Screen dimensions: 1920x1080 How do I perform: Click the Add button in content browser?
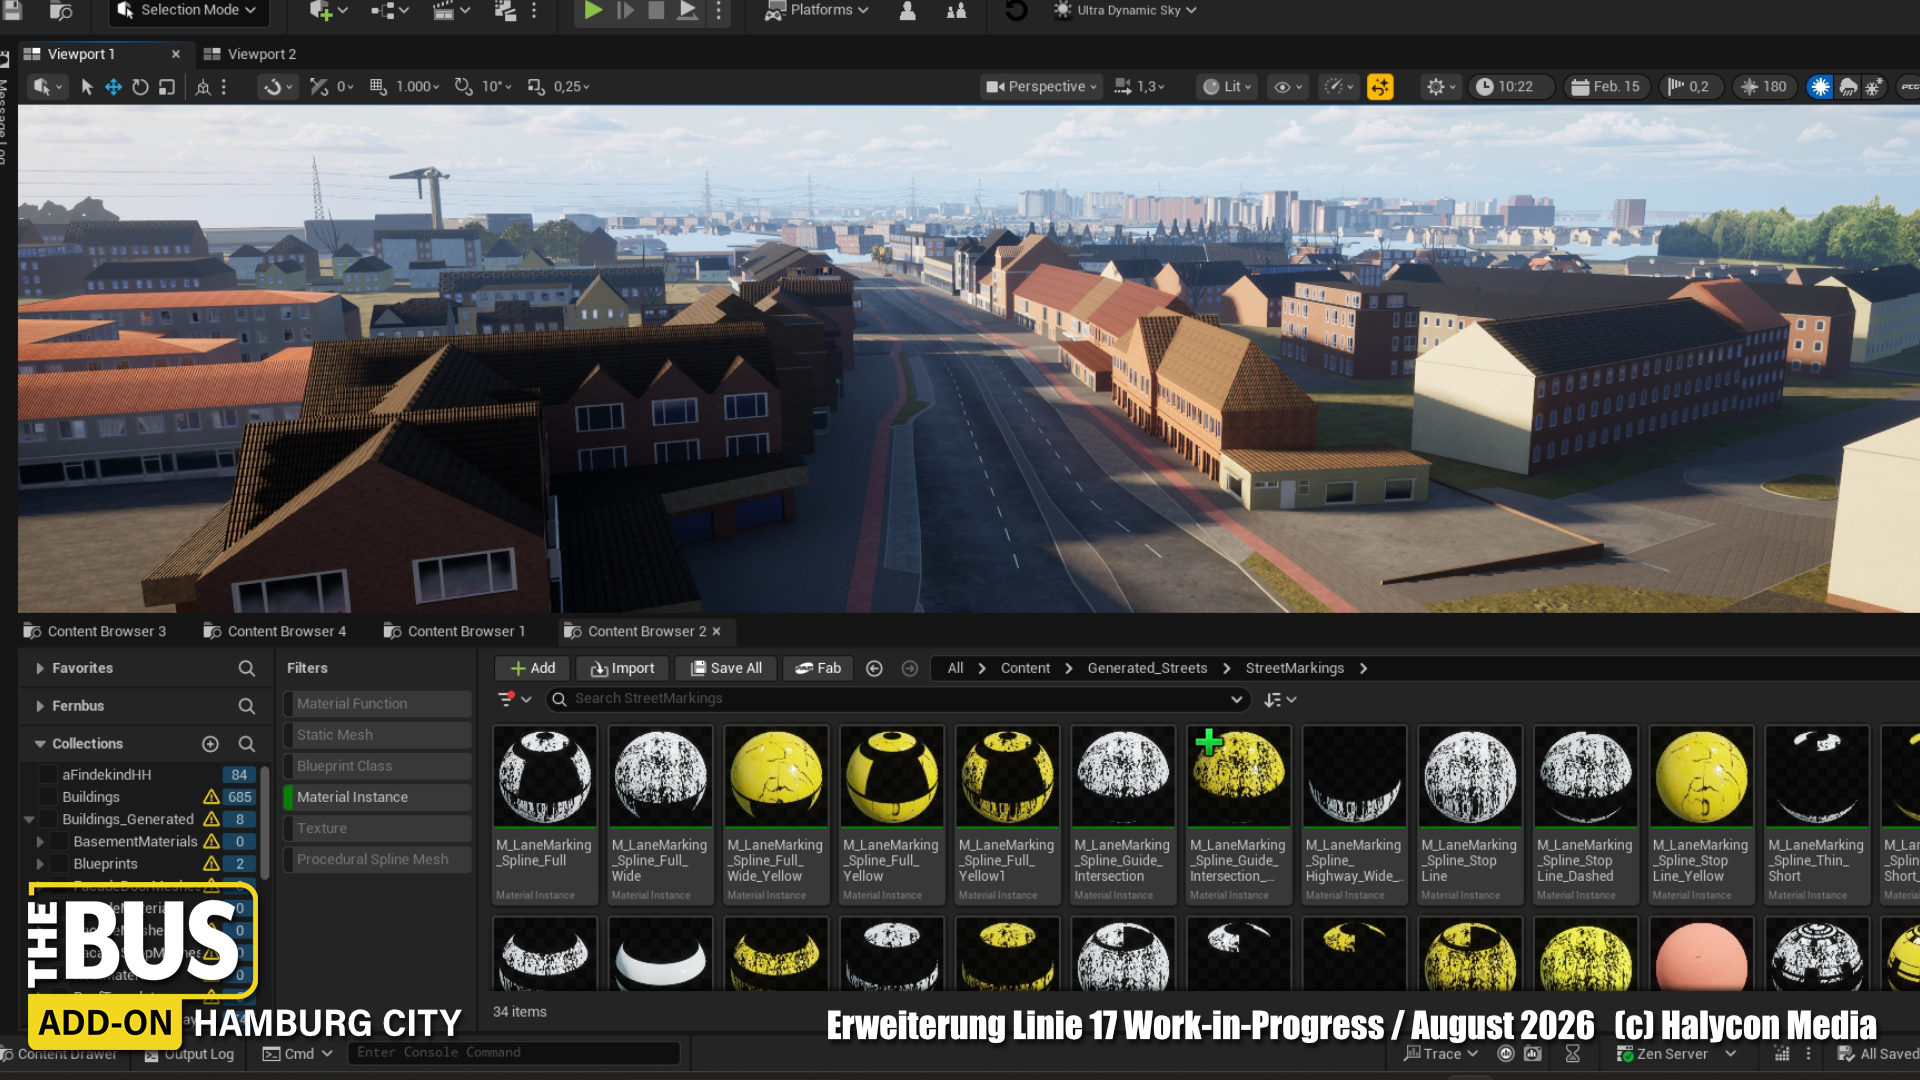coord(533,668)
